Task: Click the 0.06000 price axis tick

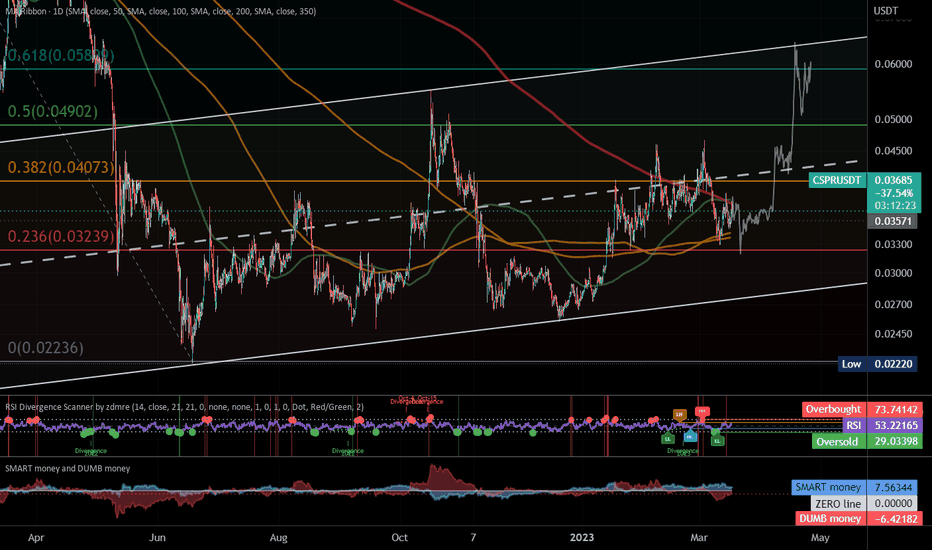Action: pos(893,64)
